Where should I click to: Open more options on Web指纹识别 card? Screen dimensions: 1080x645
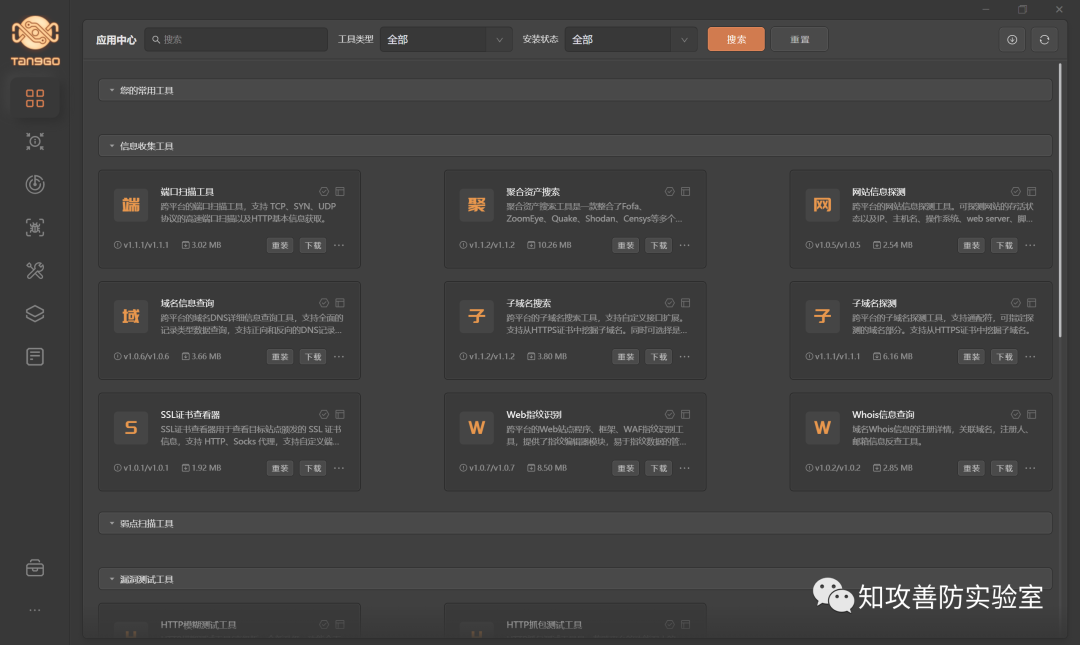685,469
